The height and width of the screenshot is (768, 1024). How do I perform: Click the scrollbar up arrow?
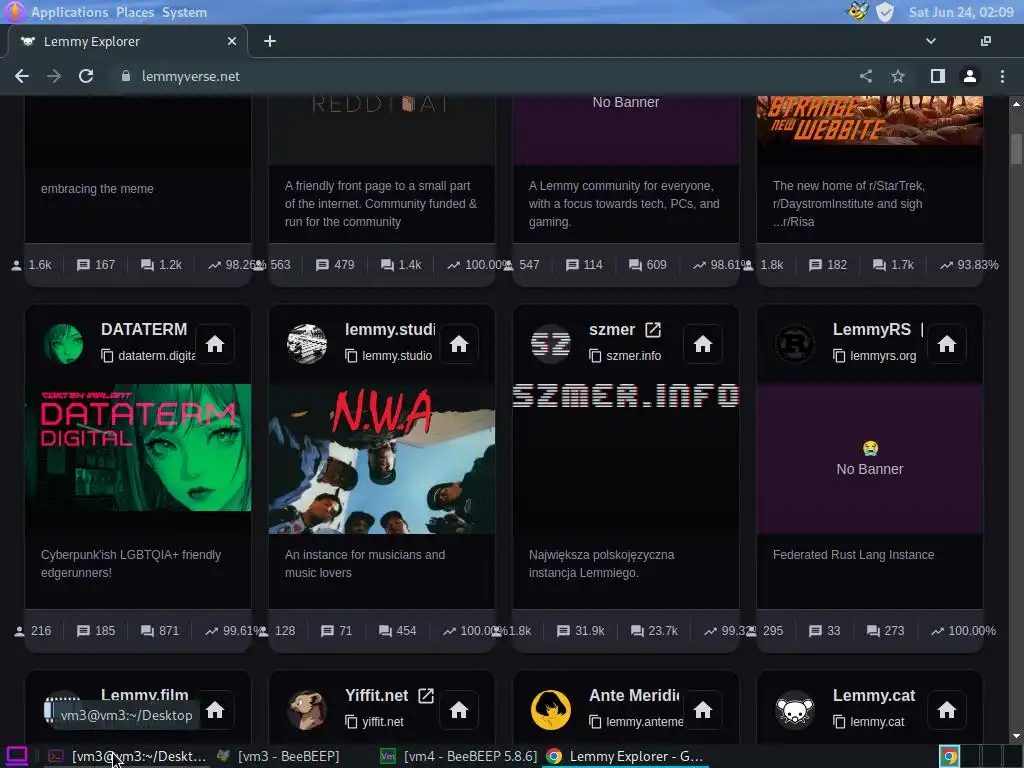pos(1016,104)
